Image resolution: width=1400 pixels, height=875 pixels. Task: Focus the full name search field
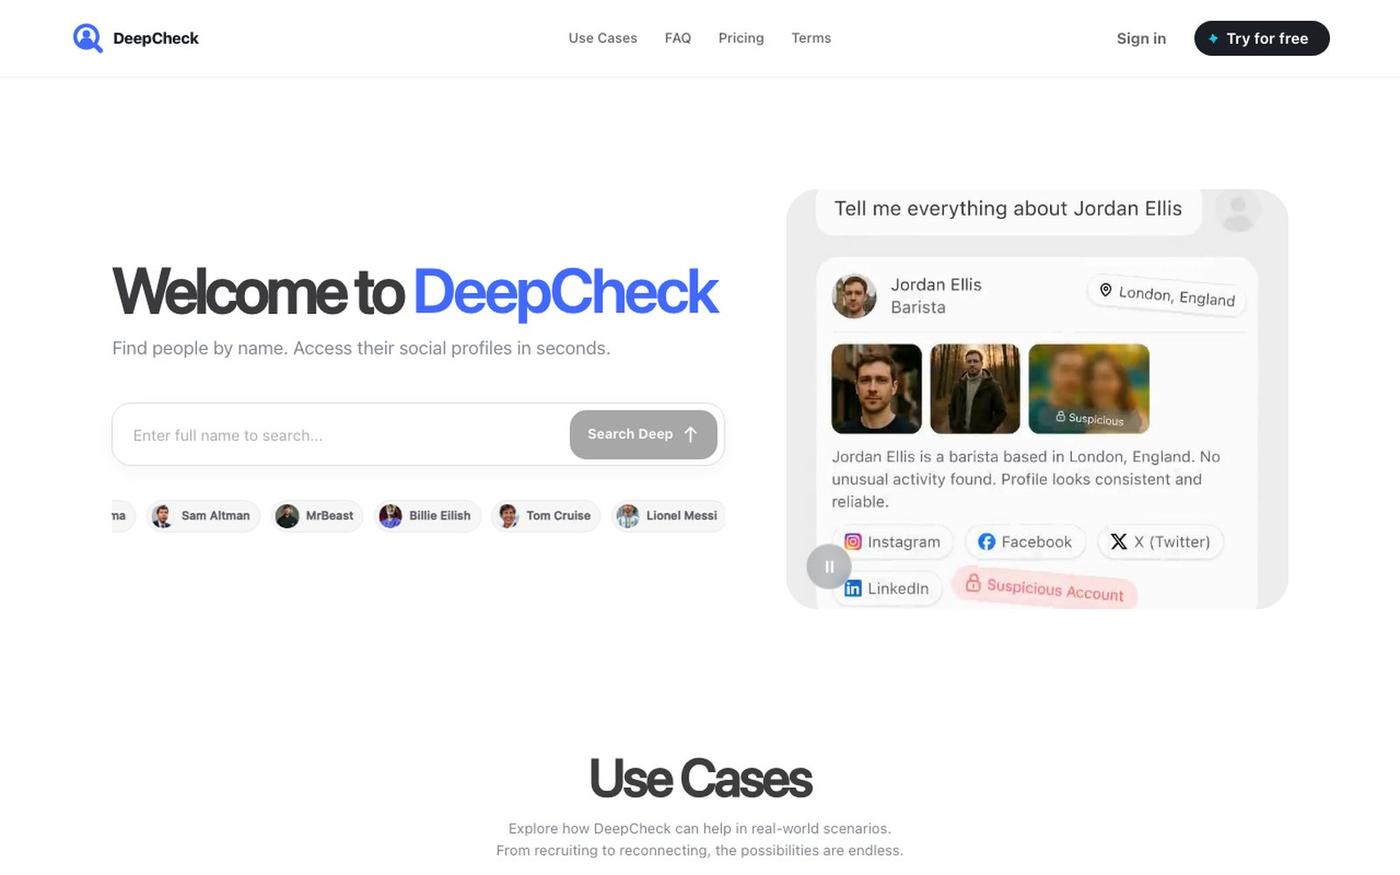(x=340, y=435)
